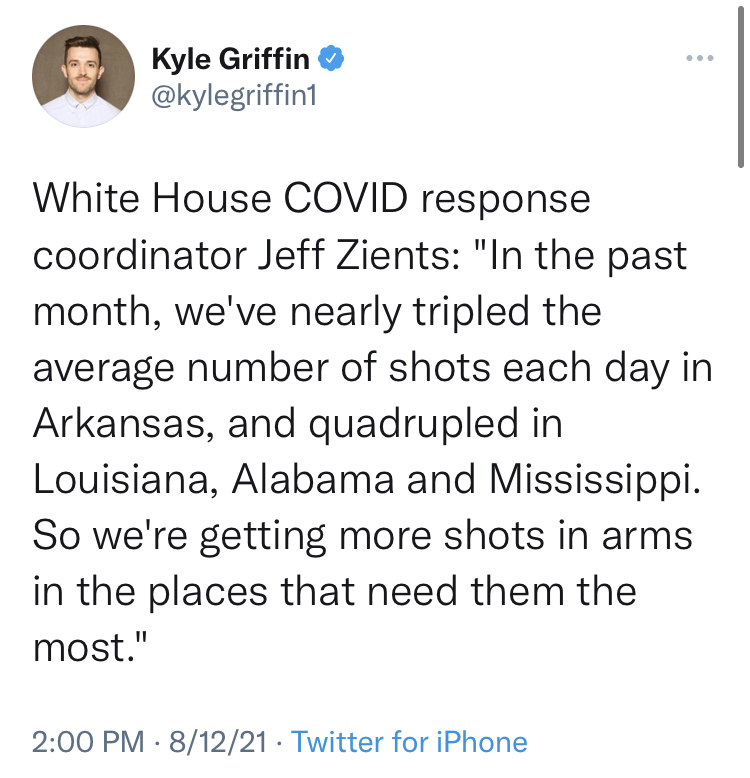Click the scrollbar thumb on the right edge

click(741, 85)
